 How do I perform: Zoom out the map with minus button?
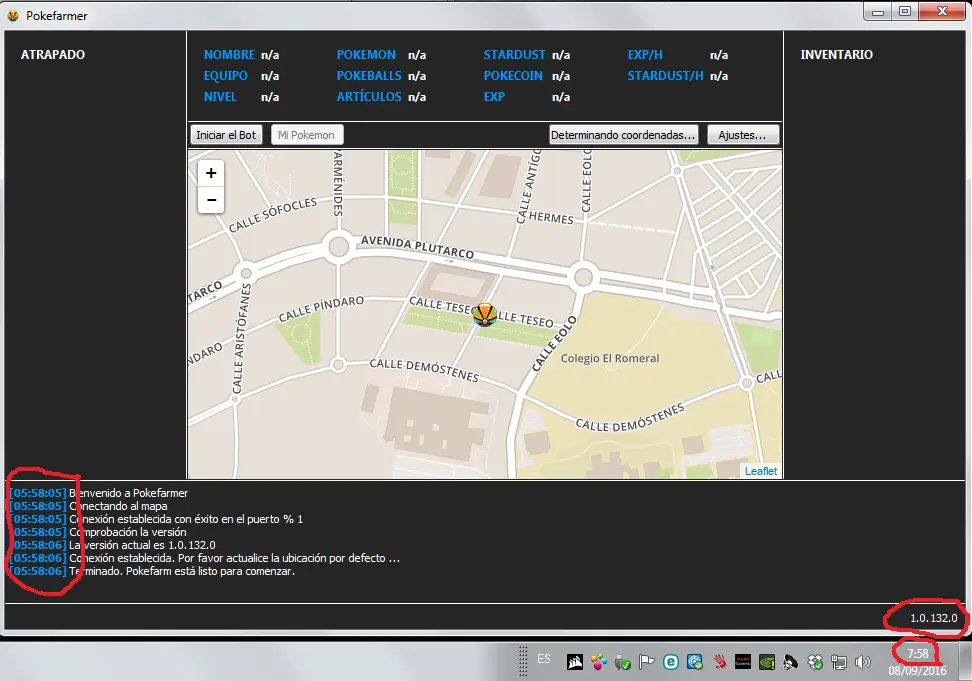[x=211, y=200]
